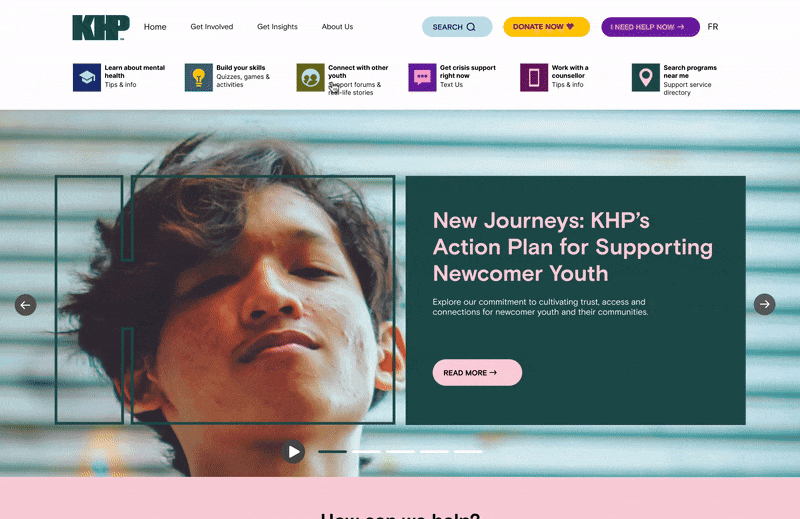Click I Need Help Now button
Screen dimensions: 800x519
point(651,27)
